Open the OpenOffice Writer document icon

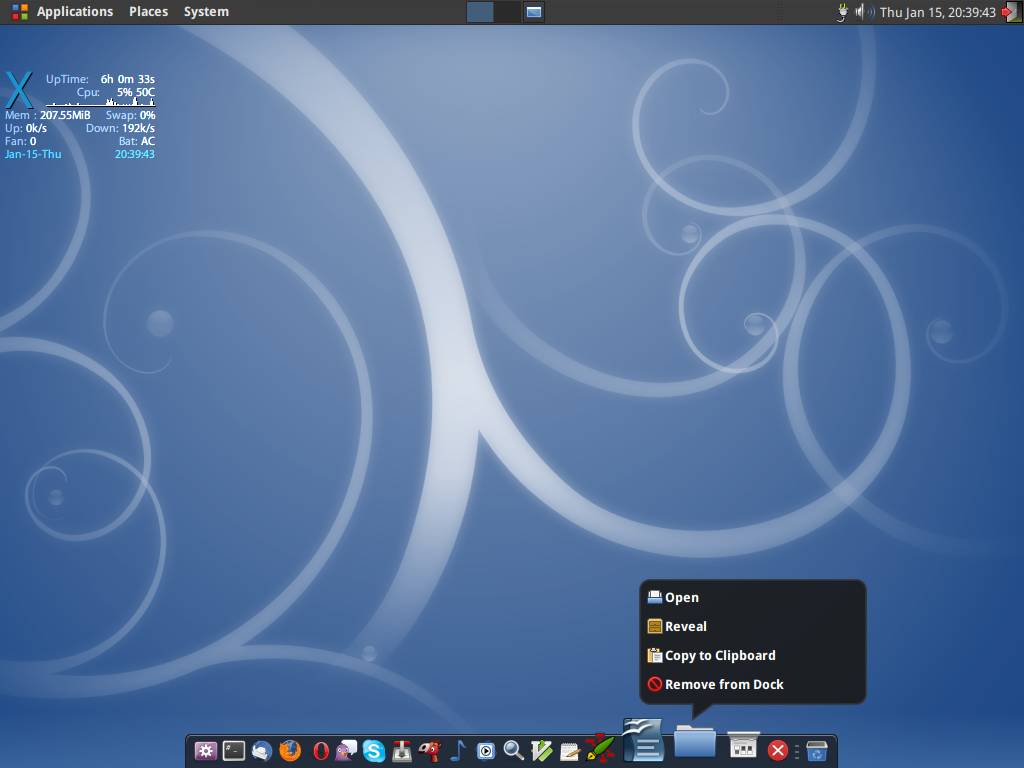point(643,740)
